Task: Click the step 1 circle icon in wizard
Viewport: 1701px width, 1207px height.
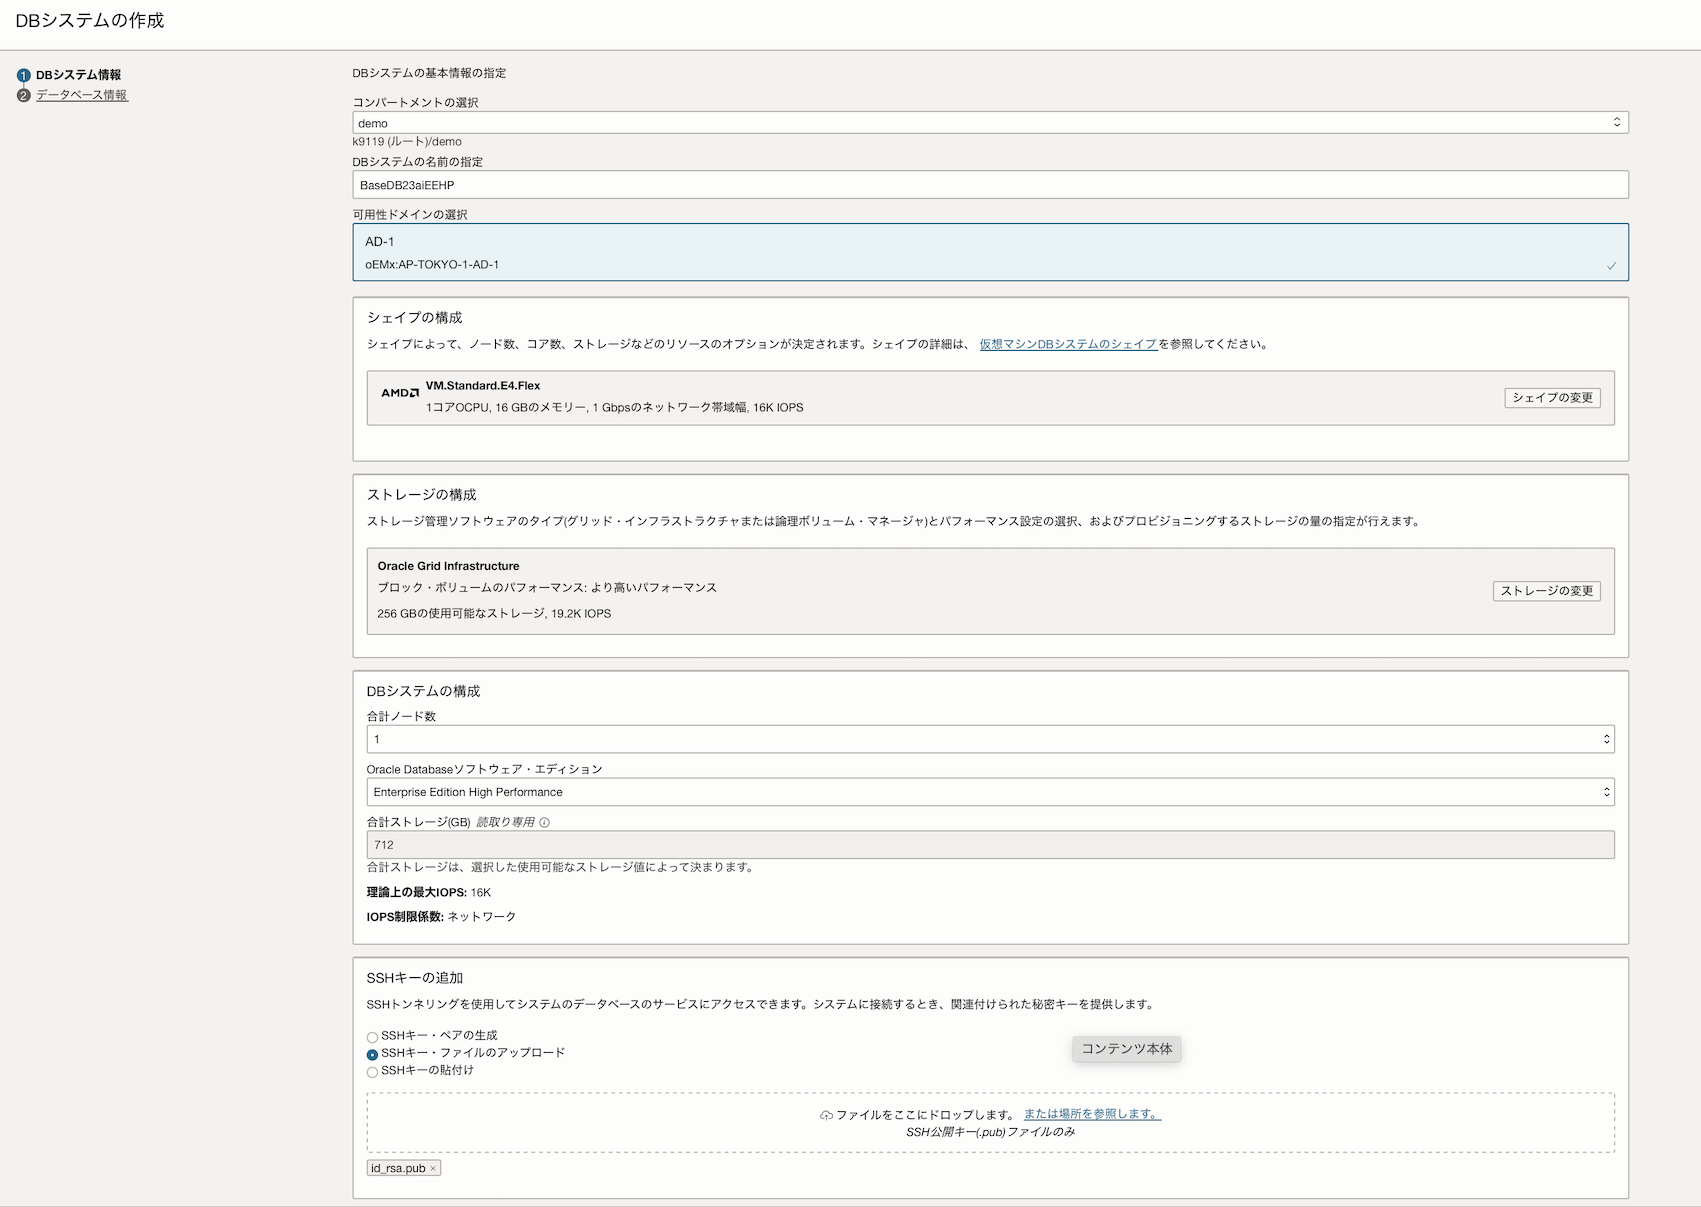Action: 24,75
